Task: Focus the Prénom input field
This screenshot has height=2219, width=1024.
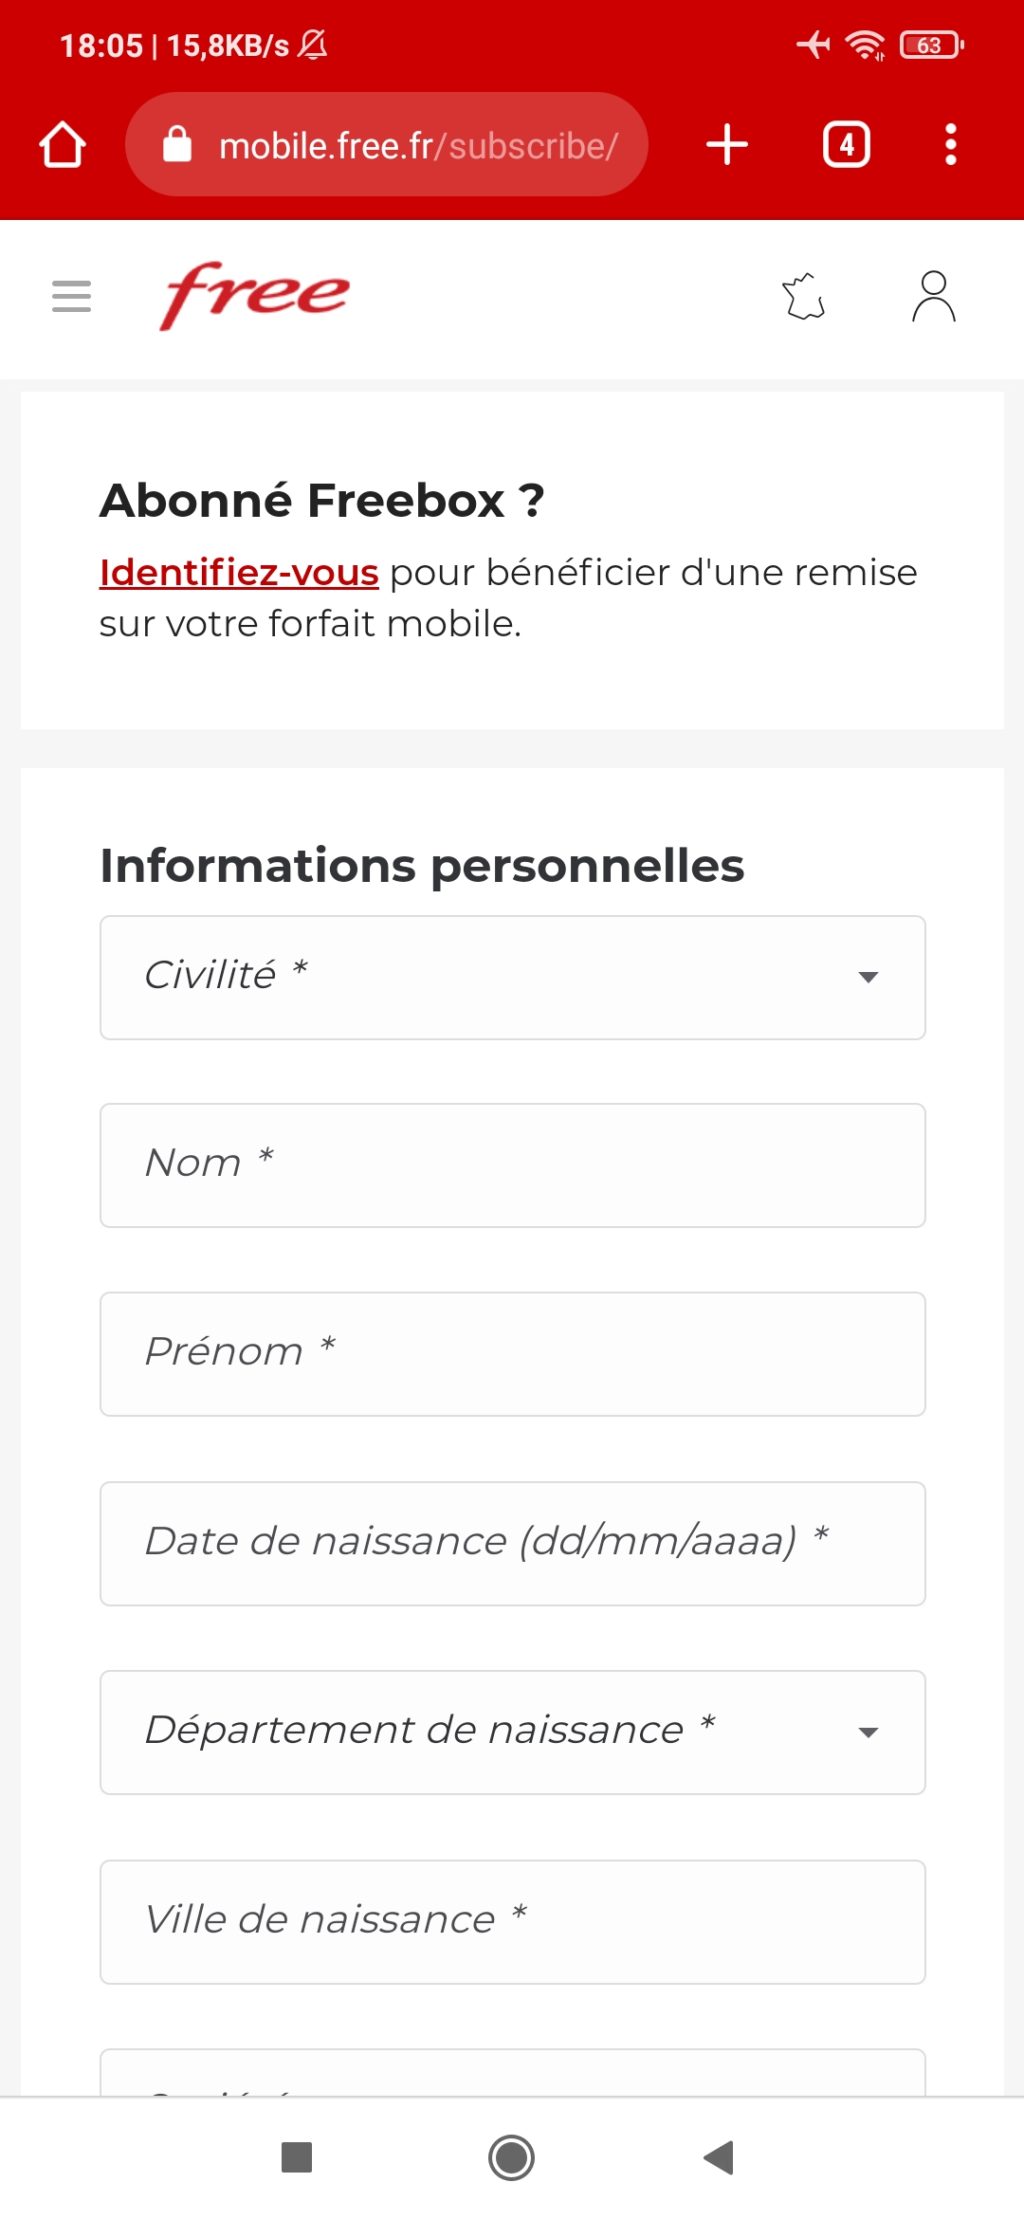Action: (x=512, y=1354)
